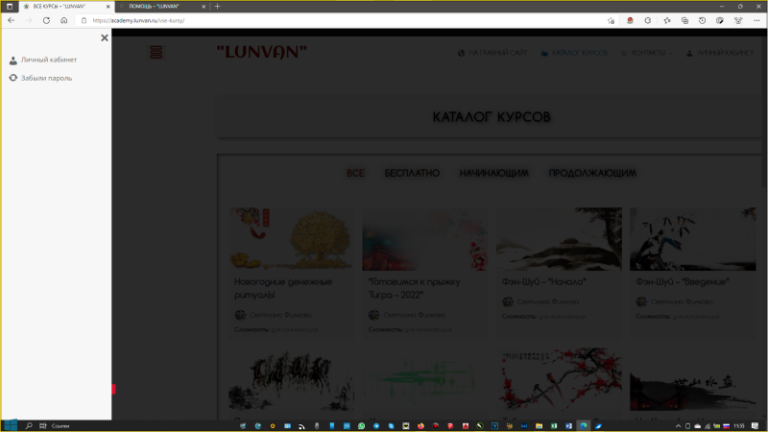Open browser Settings and more menu

coord(757,21)
